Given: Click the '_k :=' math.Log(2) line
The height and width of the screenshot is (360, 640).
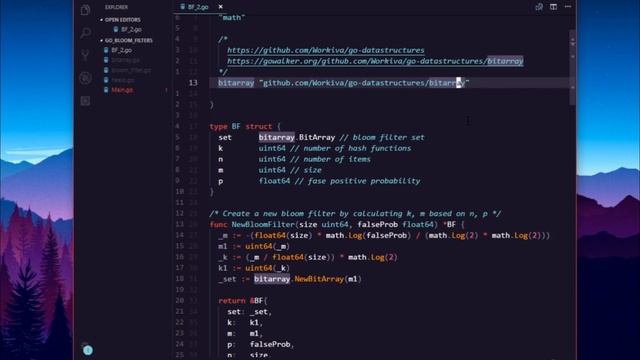Looking at the screenshot, I should point(308,257).
